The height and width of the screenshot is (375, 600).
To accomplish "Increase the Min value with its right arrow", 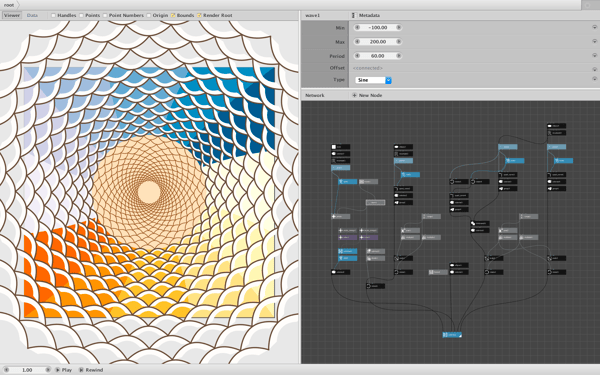I will point(398,28).
